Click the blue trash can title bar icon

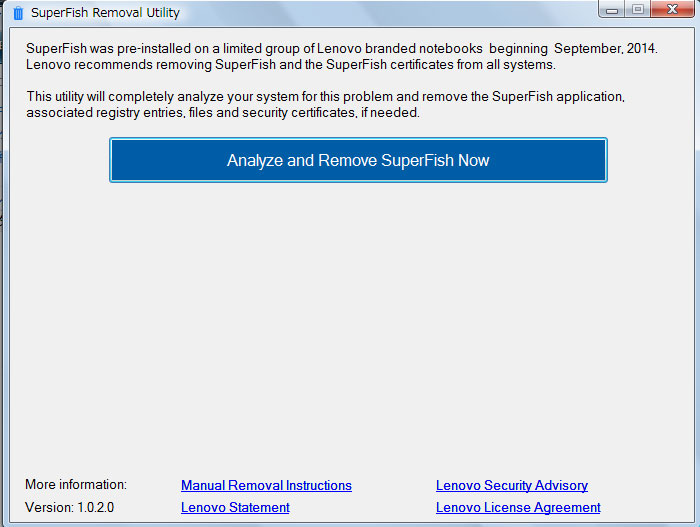point(18,13)
